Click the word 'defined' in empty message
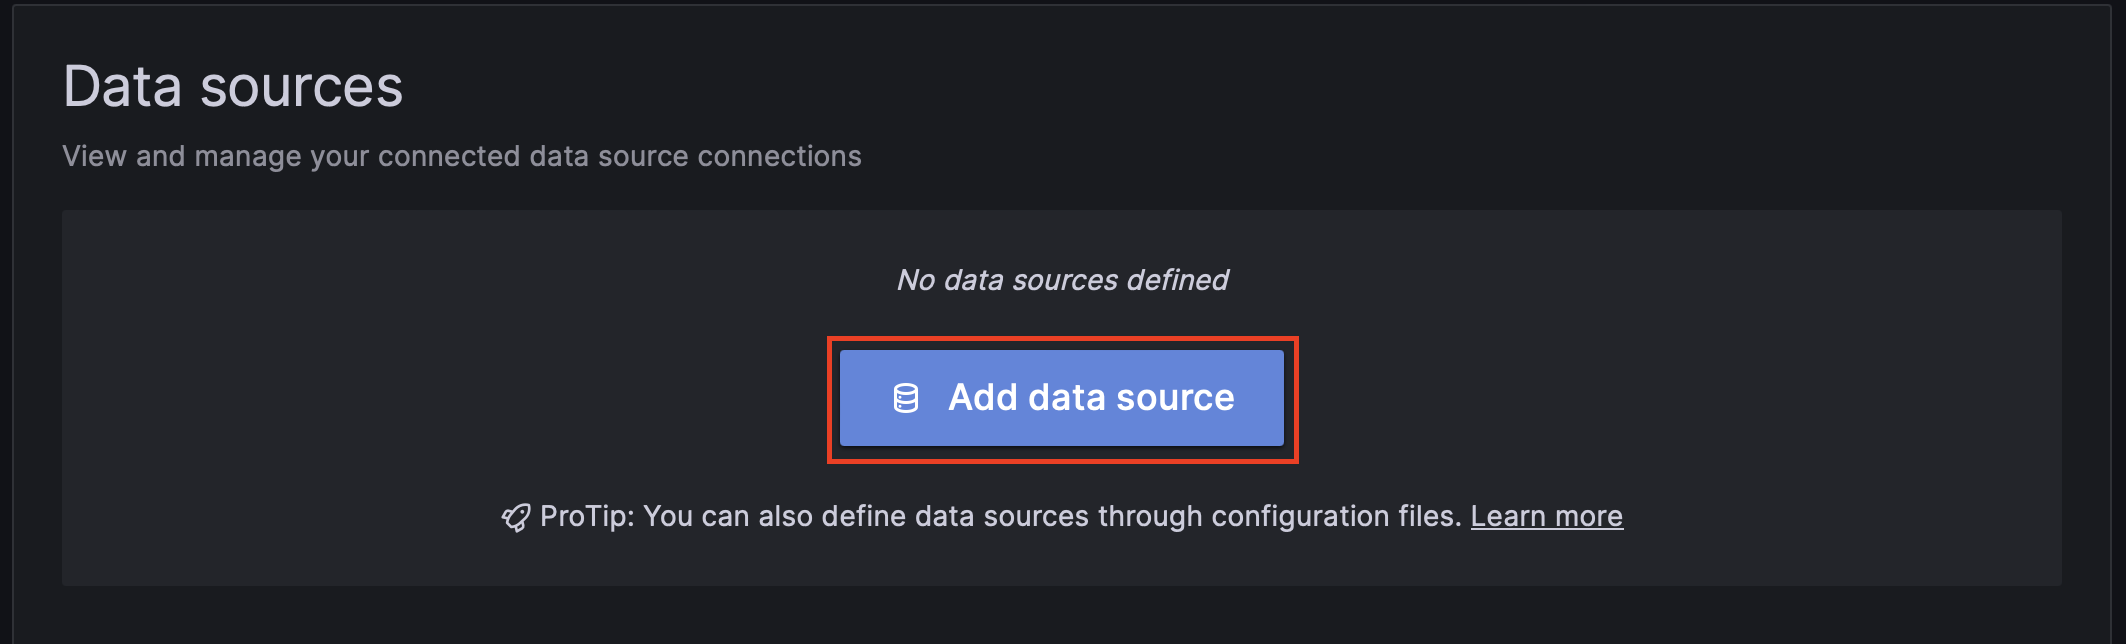 1177,280
